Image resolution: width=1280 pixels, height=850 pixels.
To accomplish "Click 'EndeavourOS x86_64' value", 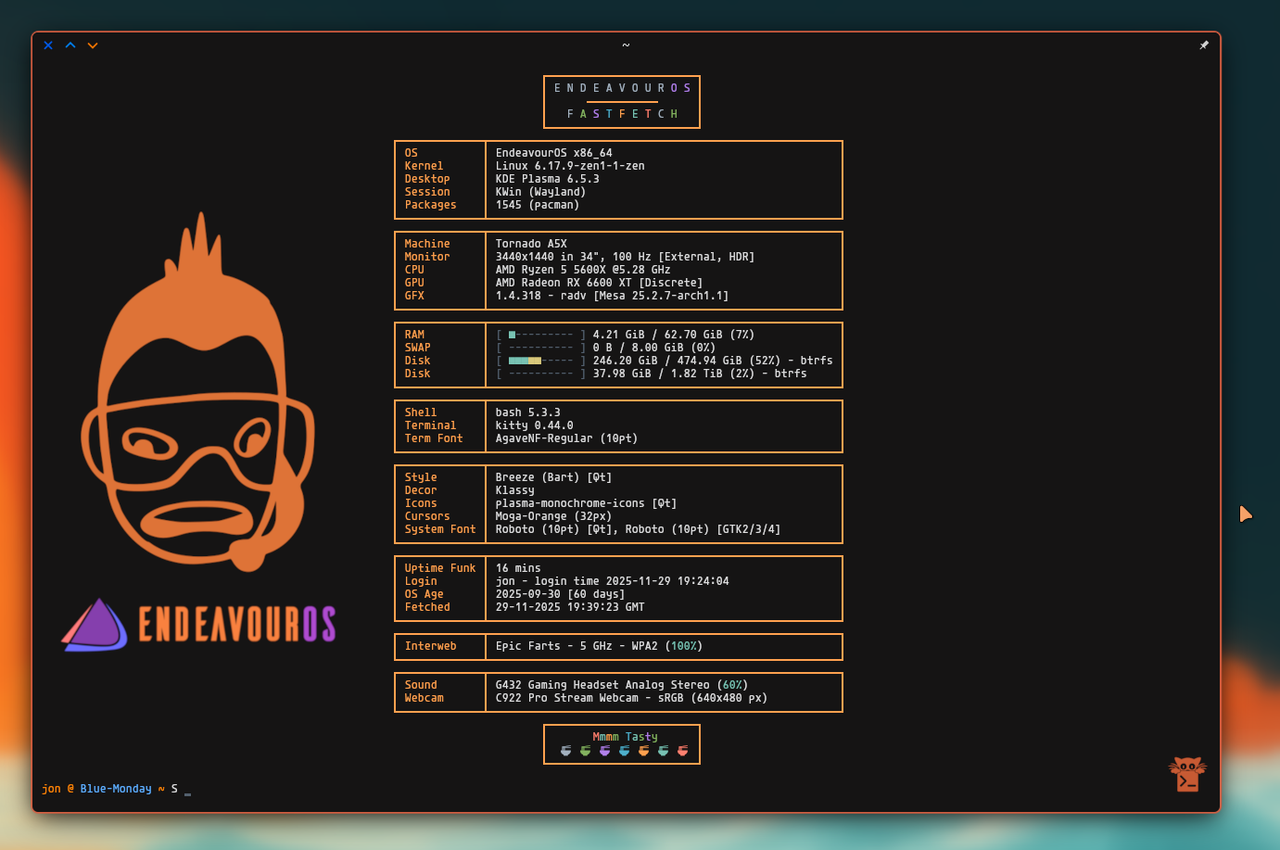I will click(x=554, y=153).
